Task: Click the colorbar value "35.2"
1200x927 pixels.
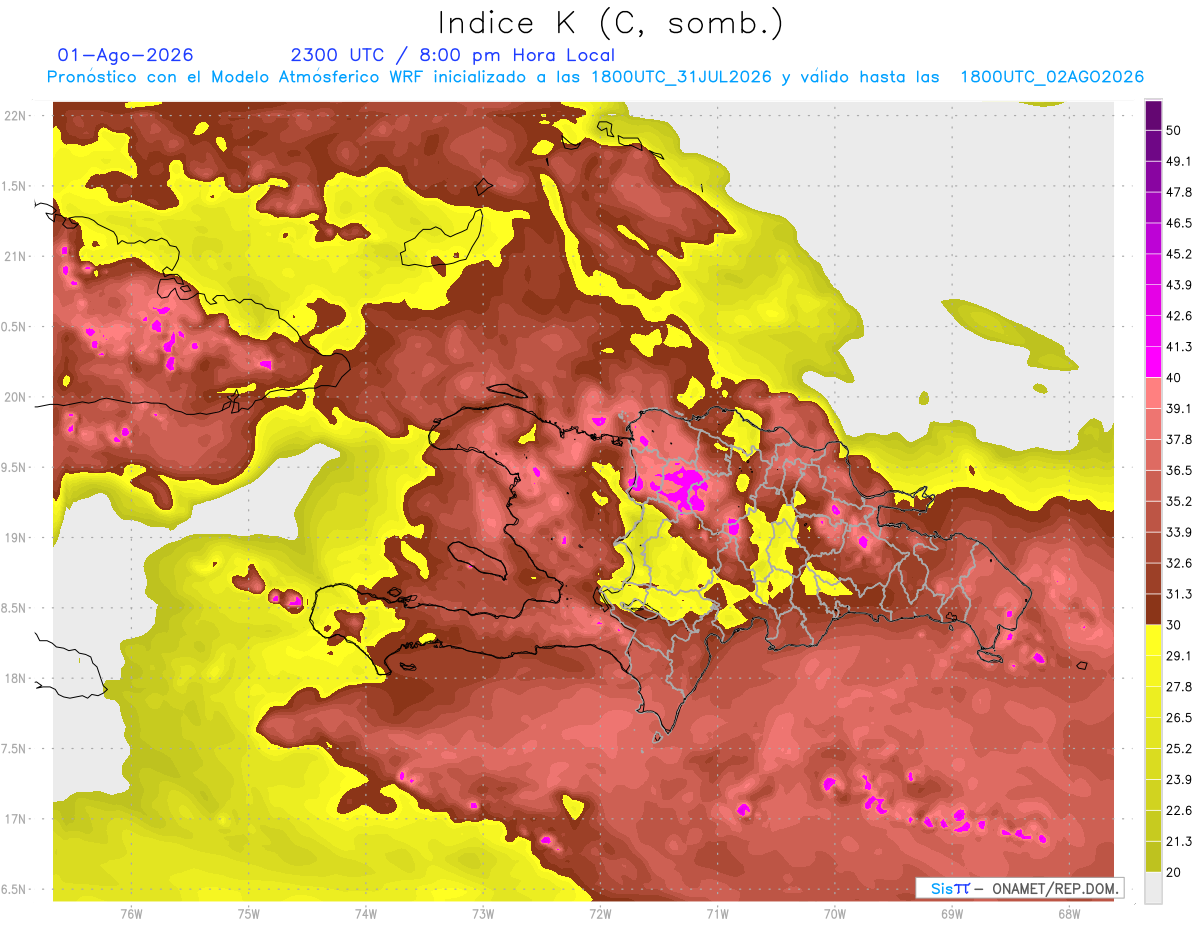Action: coord(1179,502)
